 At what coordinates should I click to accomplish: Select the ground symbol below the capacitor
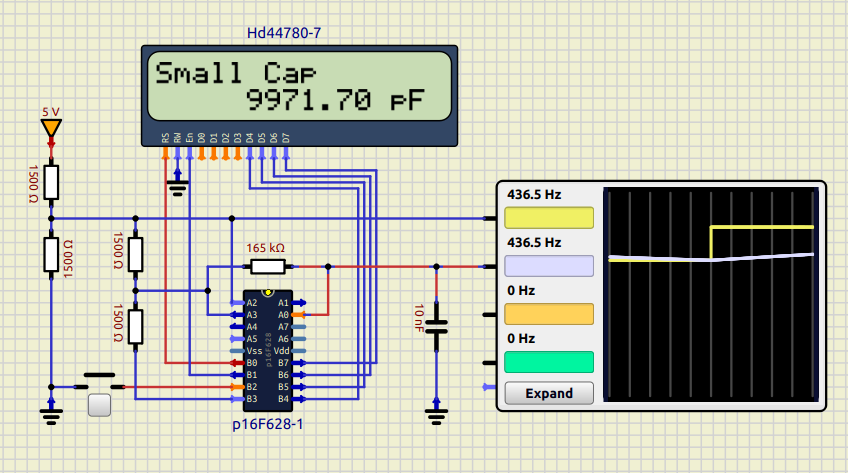click(x=436, y=415)
